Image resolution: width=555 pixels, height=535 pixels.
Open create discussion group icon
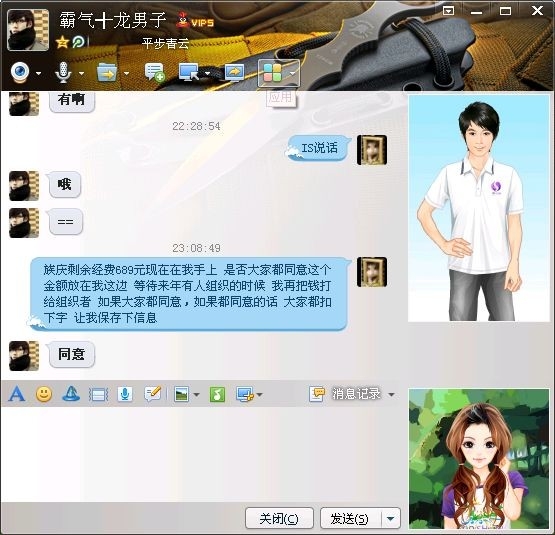[x=155, y=73]
